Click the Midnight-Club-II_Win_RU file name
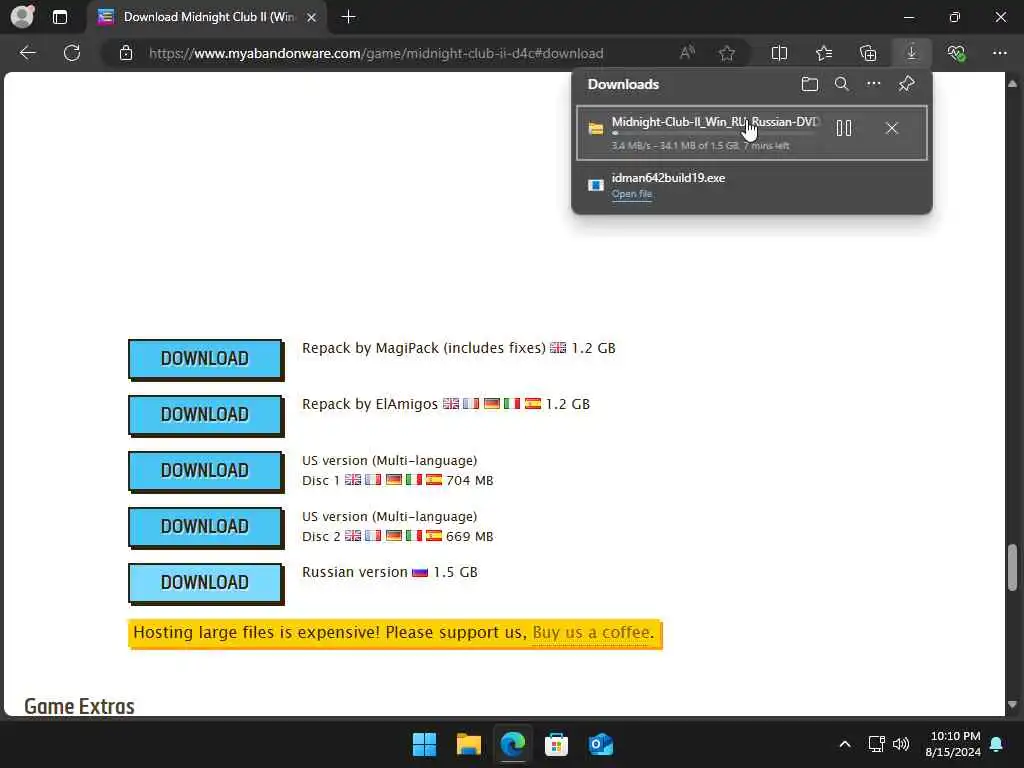The image size is (1024, 768). (x=716, y=122)
